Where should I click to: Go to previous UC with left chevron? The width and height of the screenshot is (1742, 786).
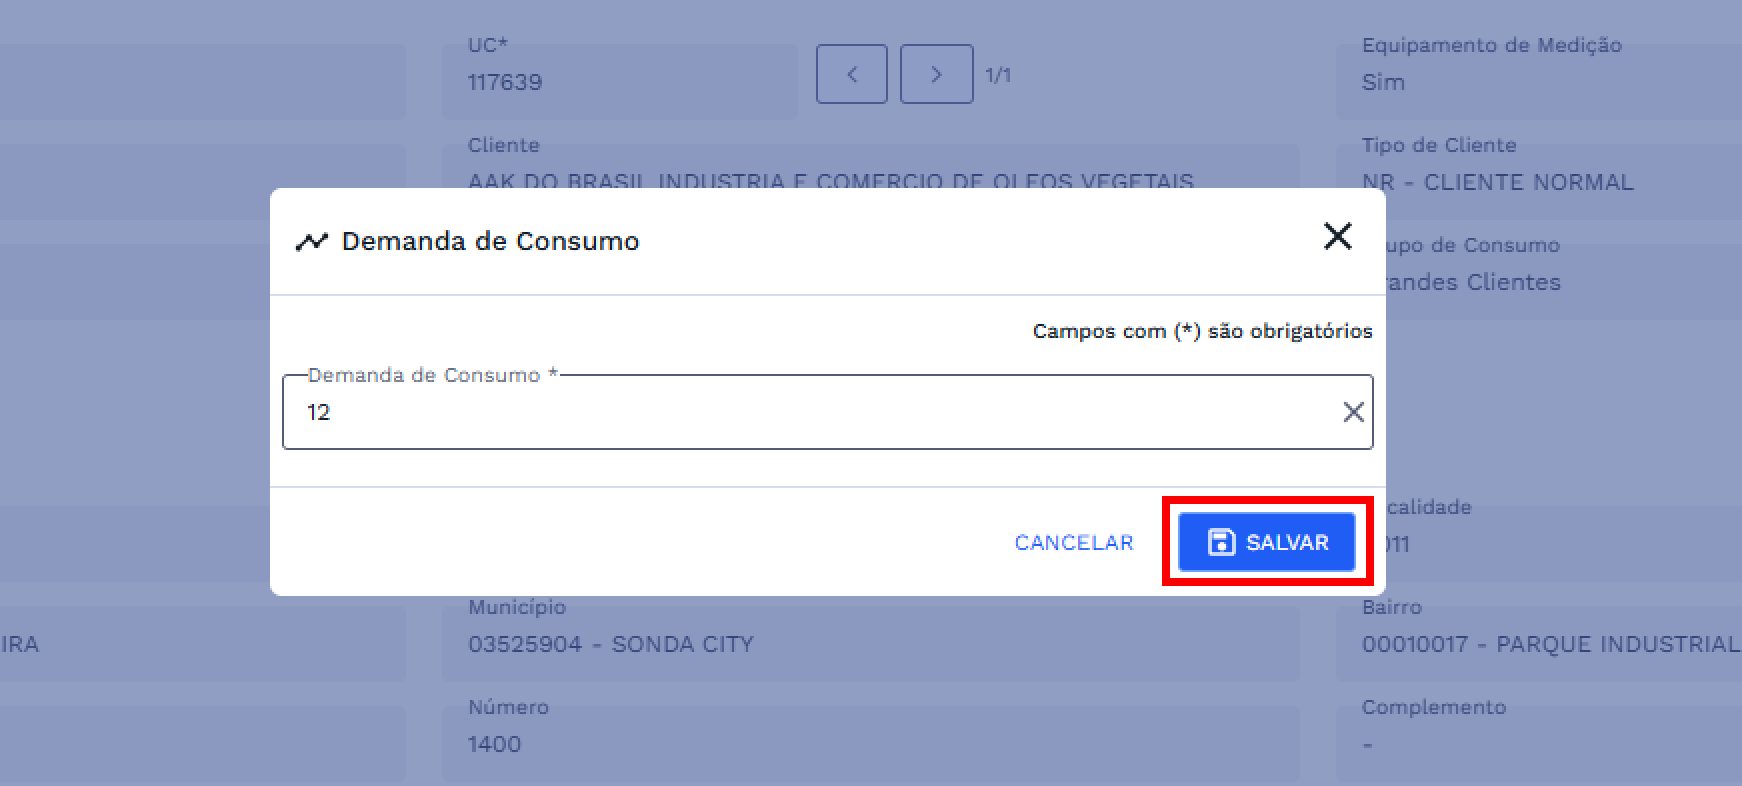pos(852,74)
